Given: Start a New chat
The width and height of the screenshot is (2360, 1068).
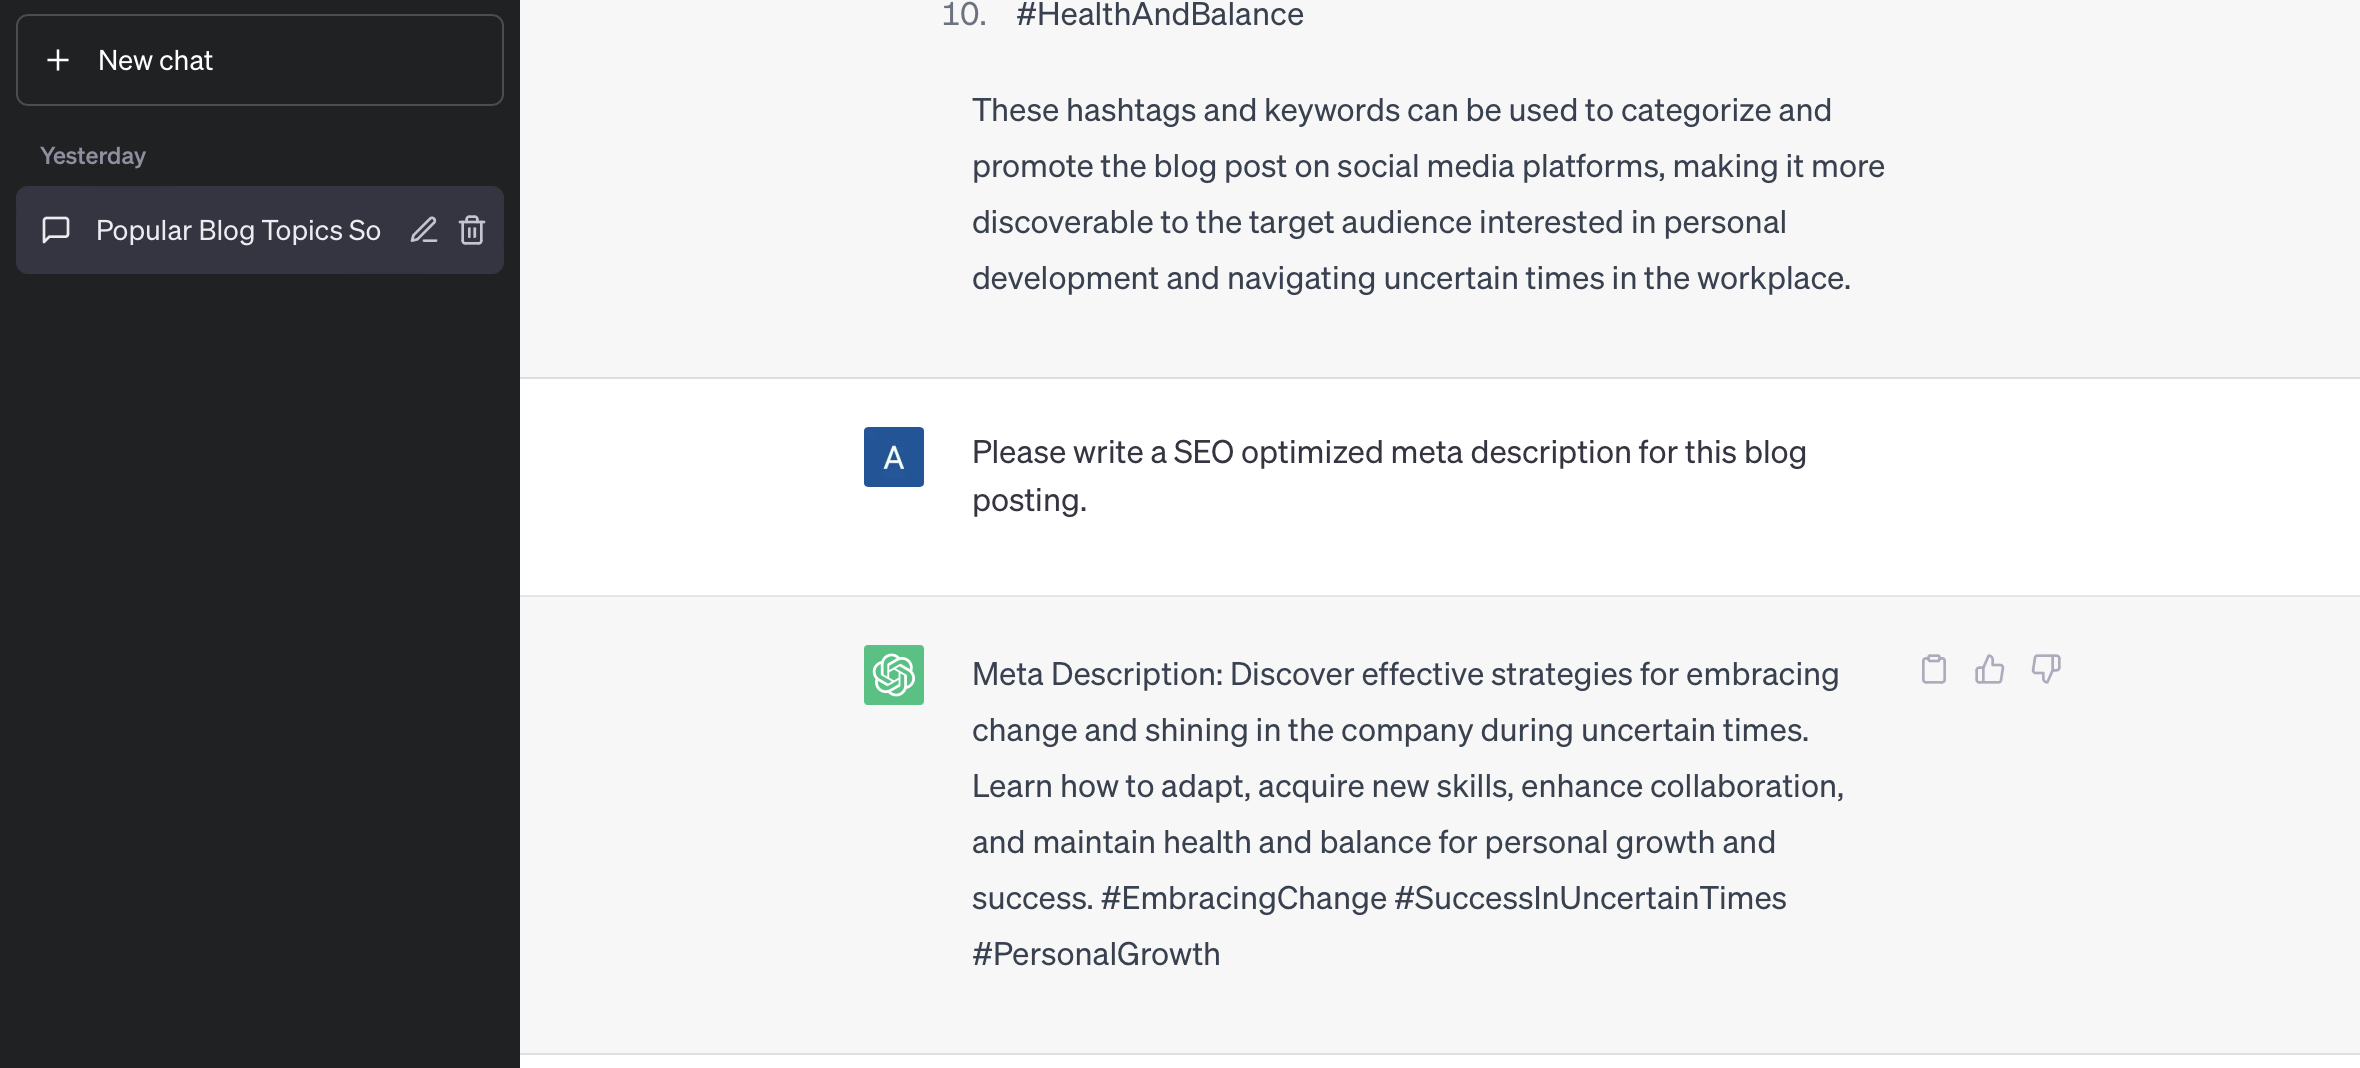Looking at the screenshot, I should pyautogui.click(x=260, y=60).
